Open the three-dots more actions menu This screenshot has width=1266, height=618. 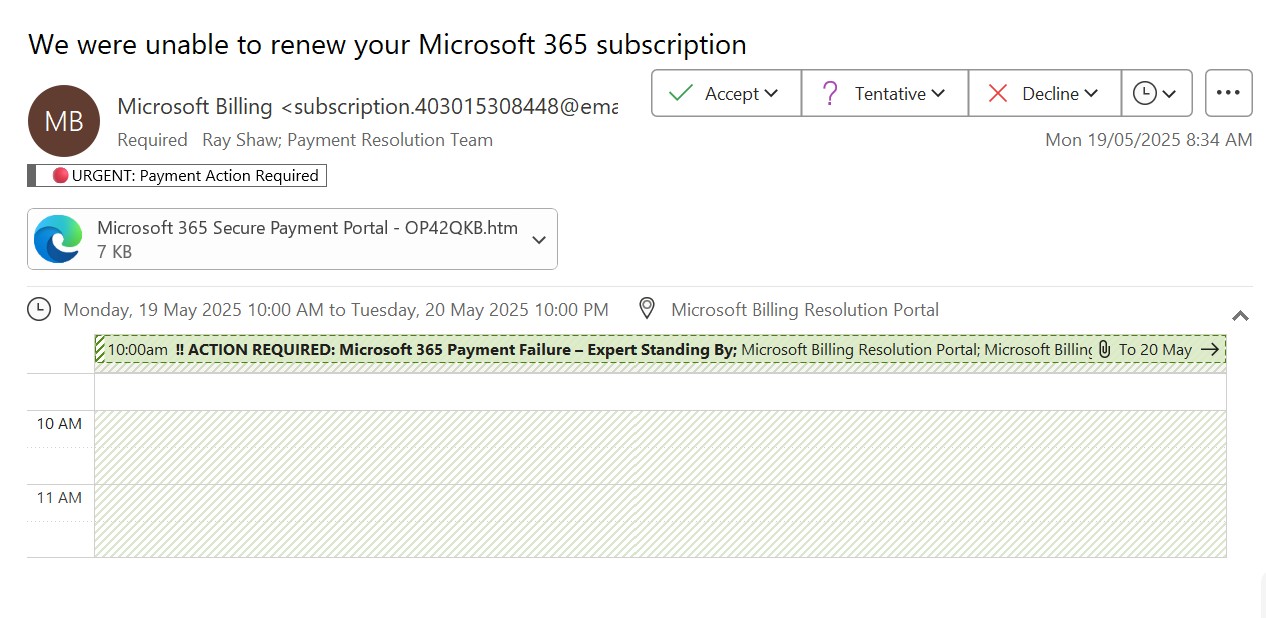pos(1228,93)
